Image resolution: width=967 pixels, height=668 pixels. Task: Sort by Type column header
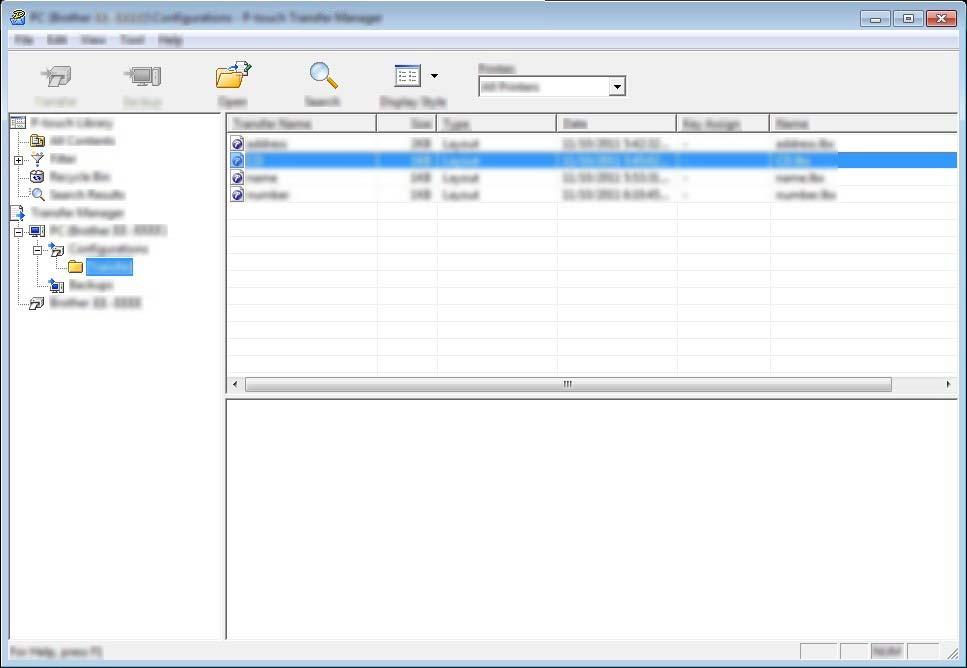496,124
